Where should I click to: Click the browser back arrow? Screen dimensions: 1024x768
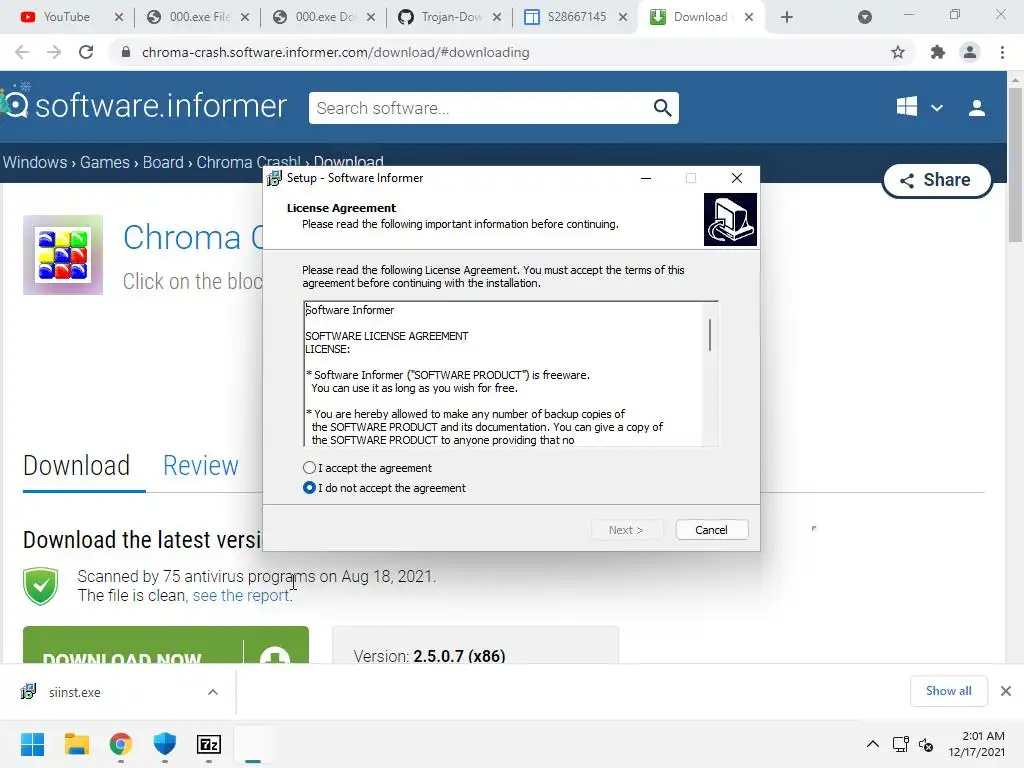coord(22,52)
